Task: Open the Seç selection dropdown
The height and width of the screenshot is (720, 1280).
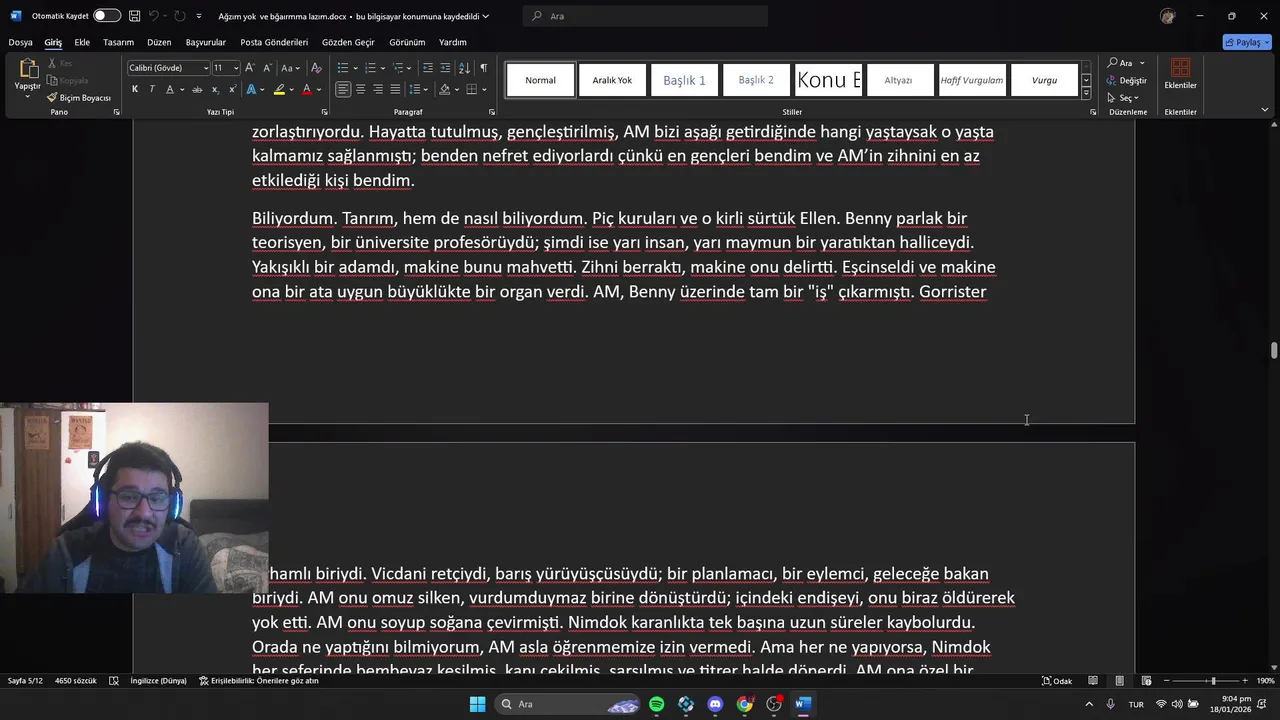Action: point(1123,98)
